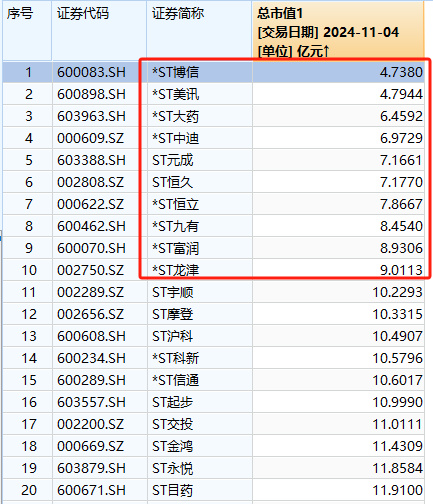Click the 证券代码 column header
Viewport: 433px width, 504px height.
tap(99, 31)
